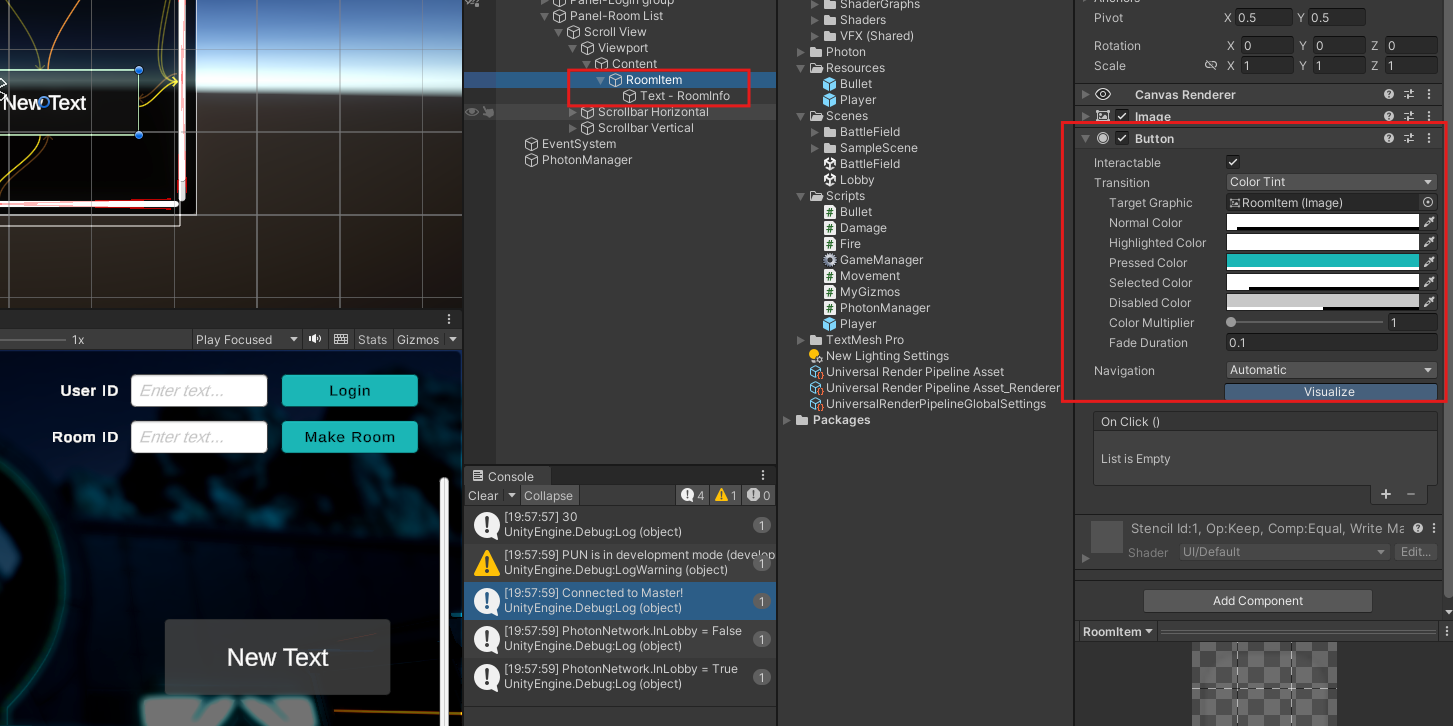Click the Color Multiplier slider handle
The height and width of the screenshot is (726, 1453).
1231,322
